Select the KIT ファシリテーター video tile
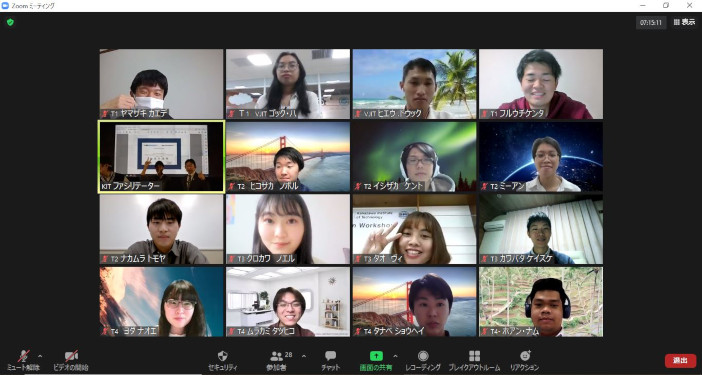Viewport: 702px width, 375px height. (x=161, y=157)
